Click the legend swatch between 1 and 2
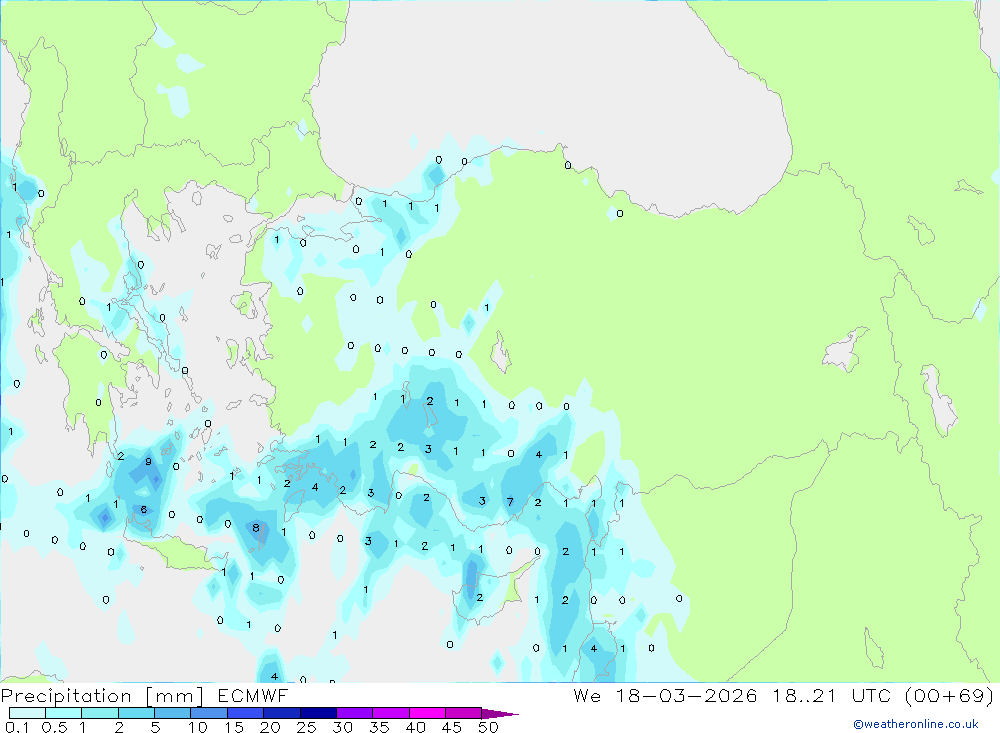The image size is (1000, 733). (x=99, y=713)
